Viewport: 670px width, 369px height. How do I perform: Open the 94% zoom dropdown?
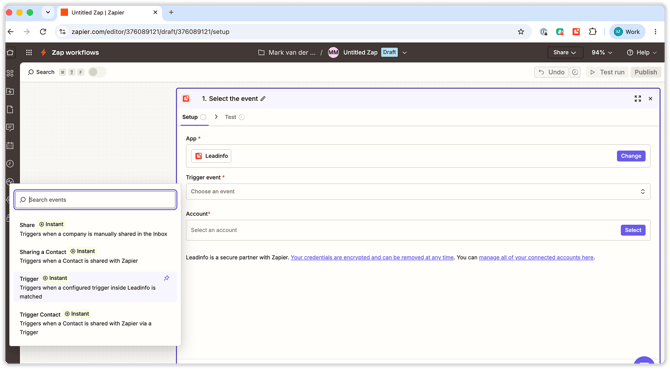[x=601, y=53]
